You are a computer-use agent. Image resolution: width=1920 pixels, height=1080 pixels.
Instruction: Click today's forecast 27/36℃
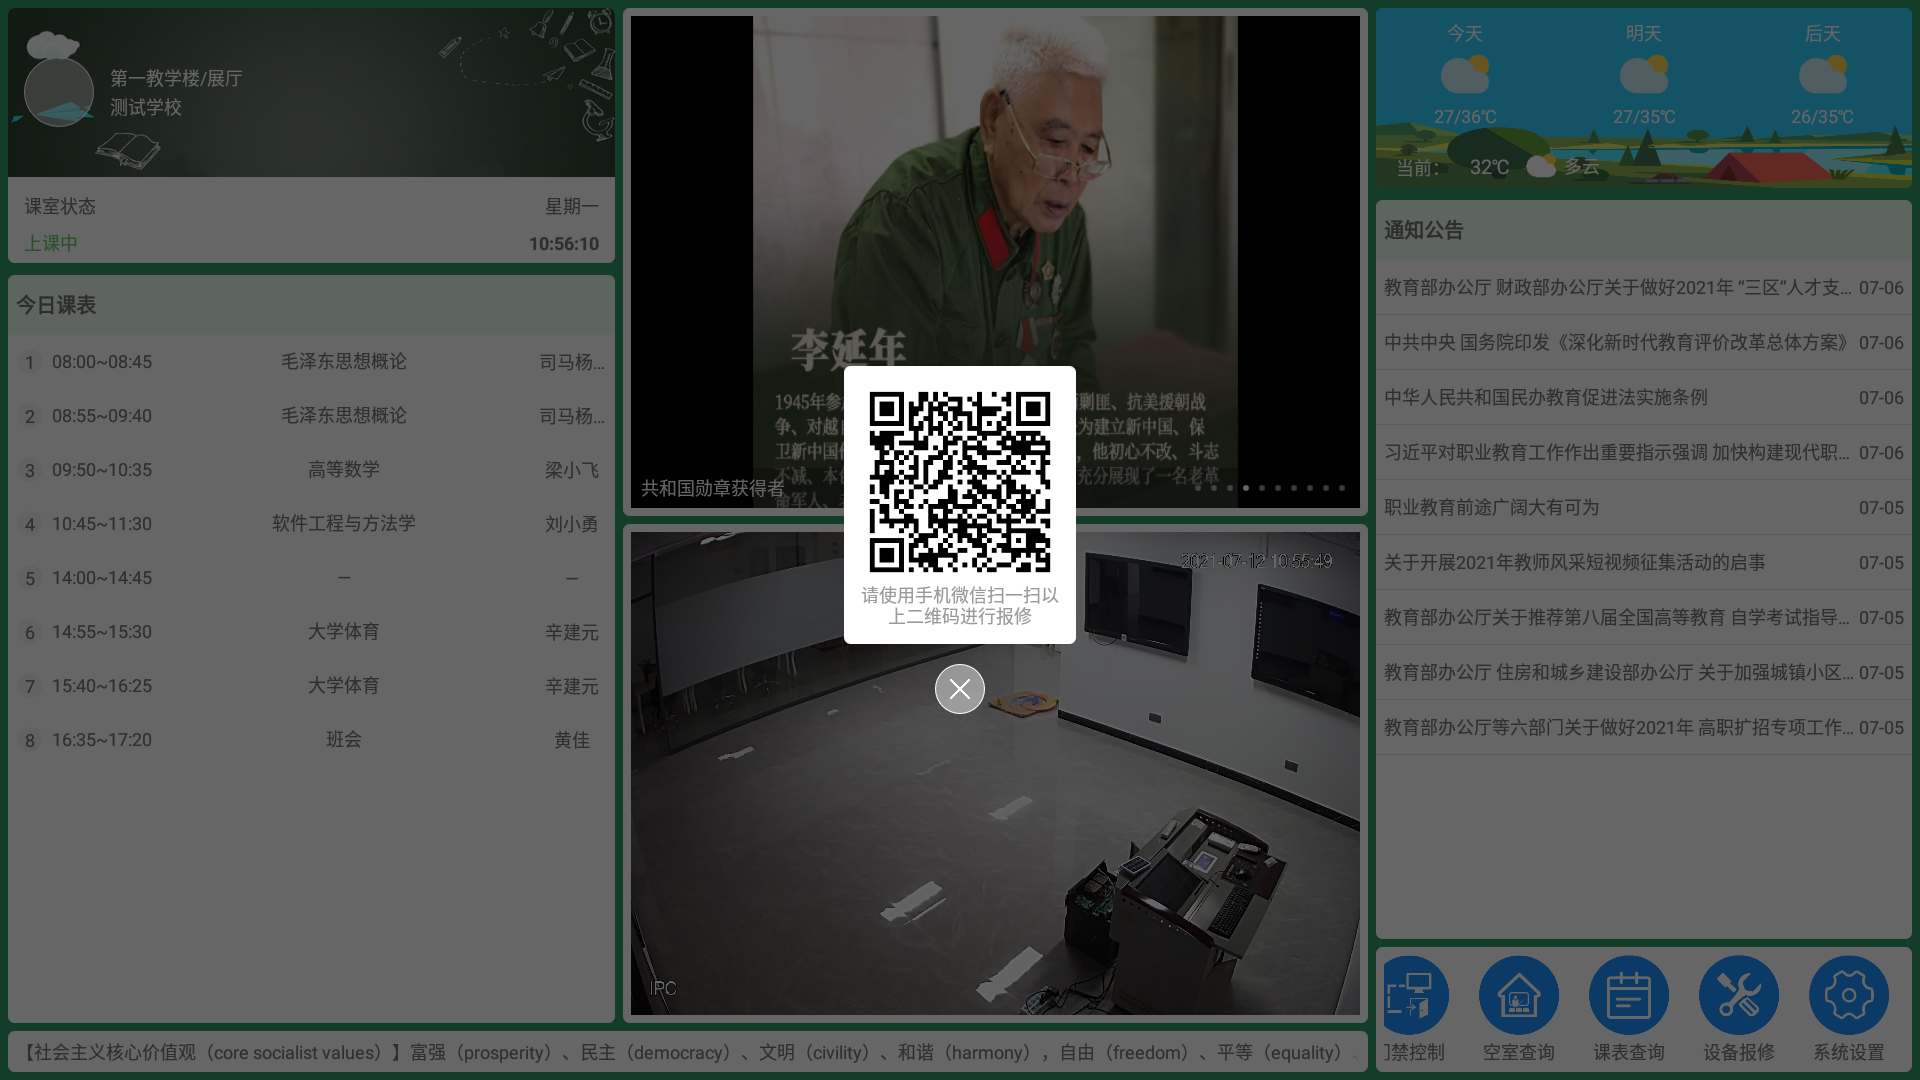[x=1465, y=117]
